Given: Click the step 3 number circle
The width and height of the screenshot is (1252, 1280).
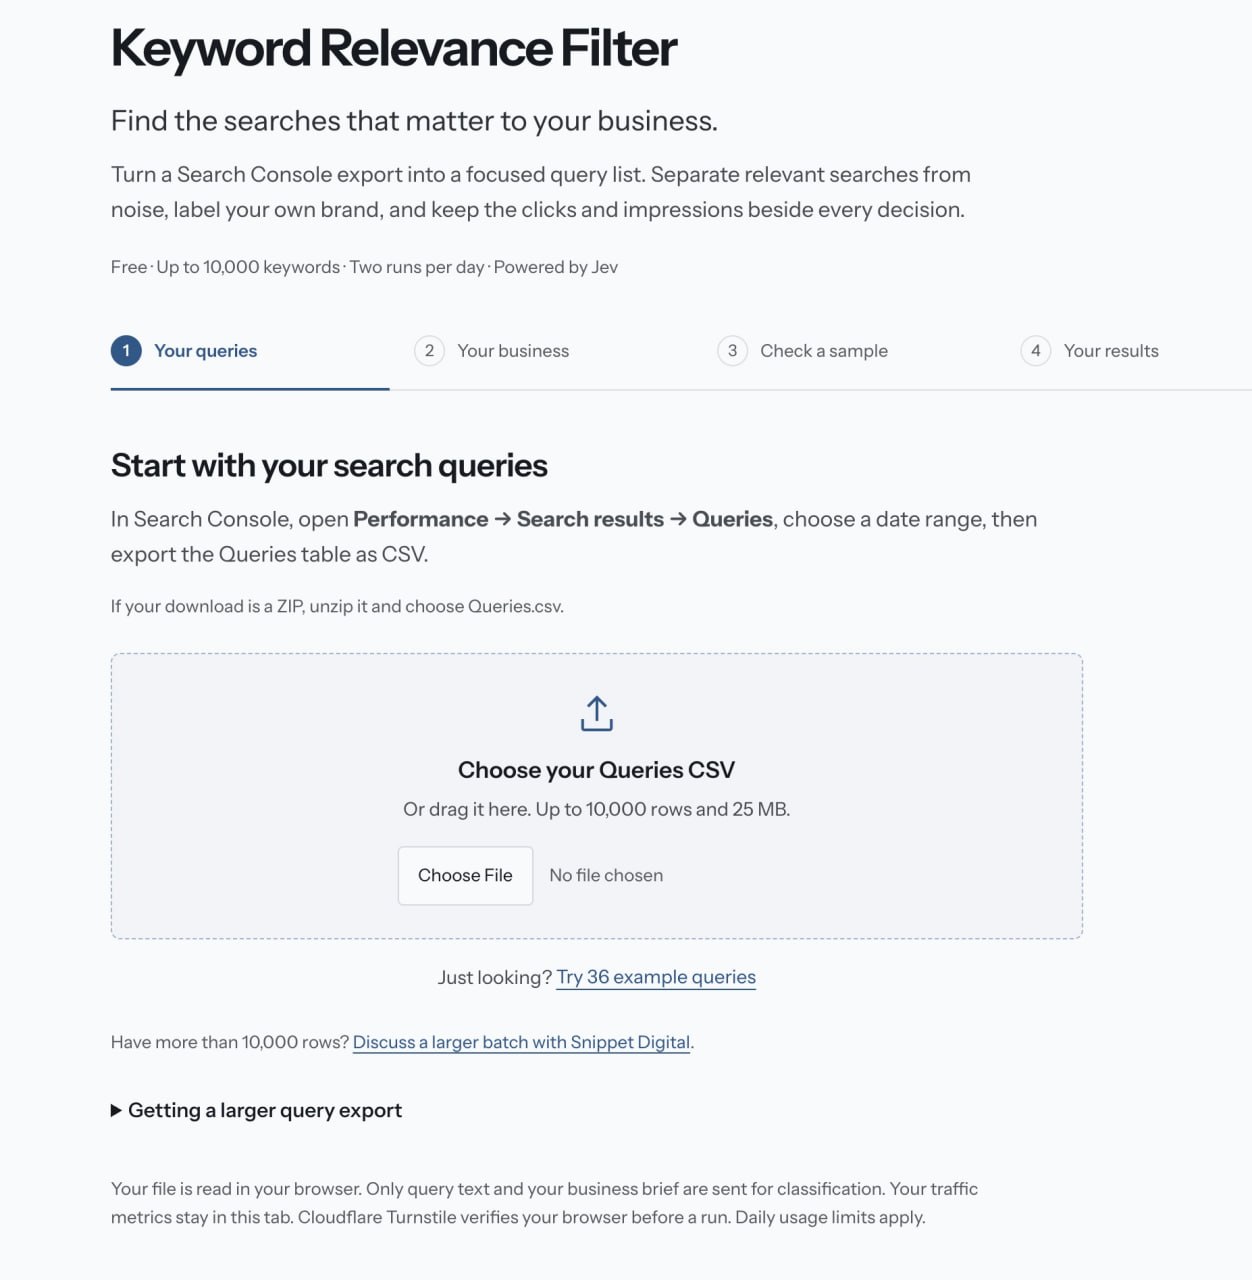Looking at the screenshot, I should [x=732, y=351].
